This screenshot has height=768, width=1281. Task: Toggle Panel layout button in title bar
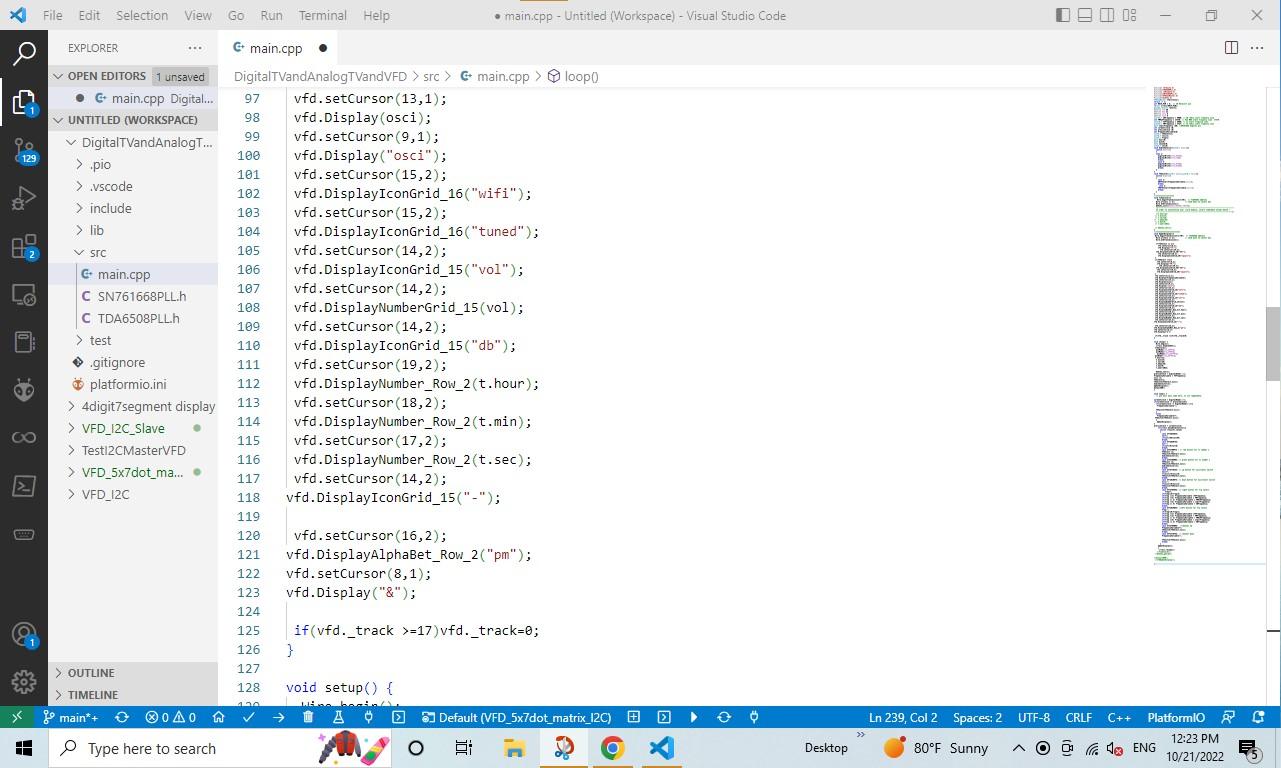pyautogui.click(x=1084, y=15)
